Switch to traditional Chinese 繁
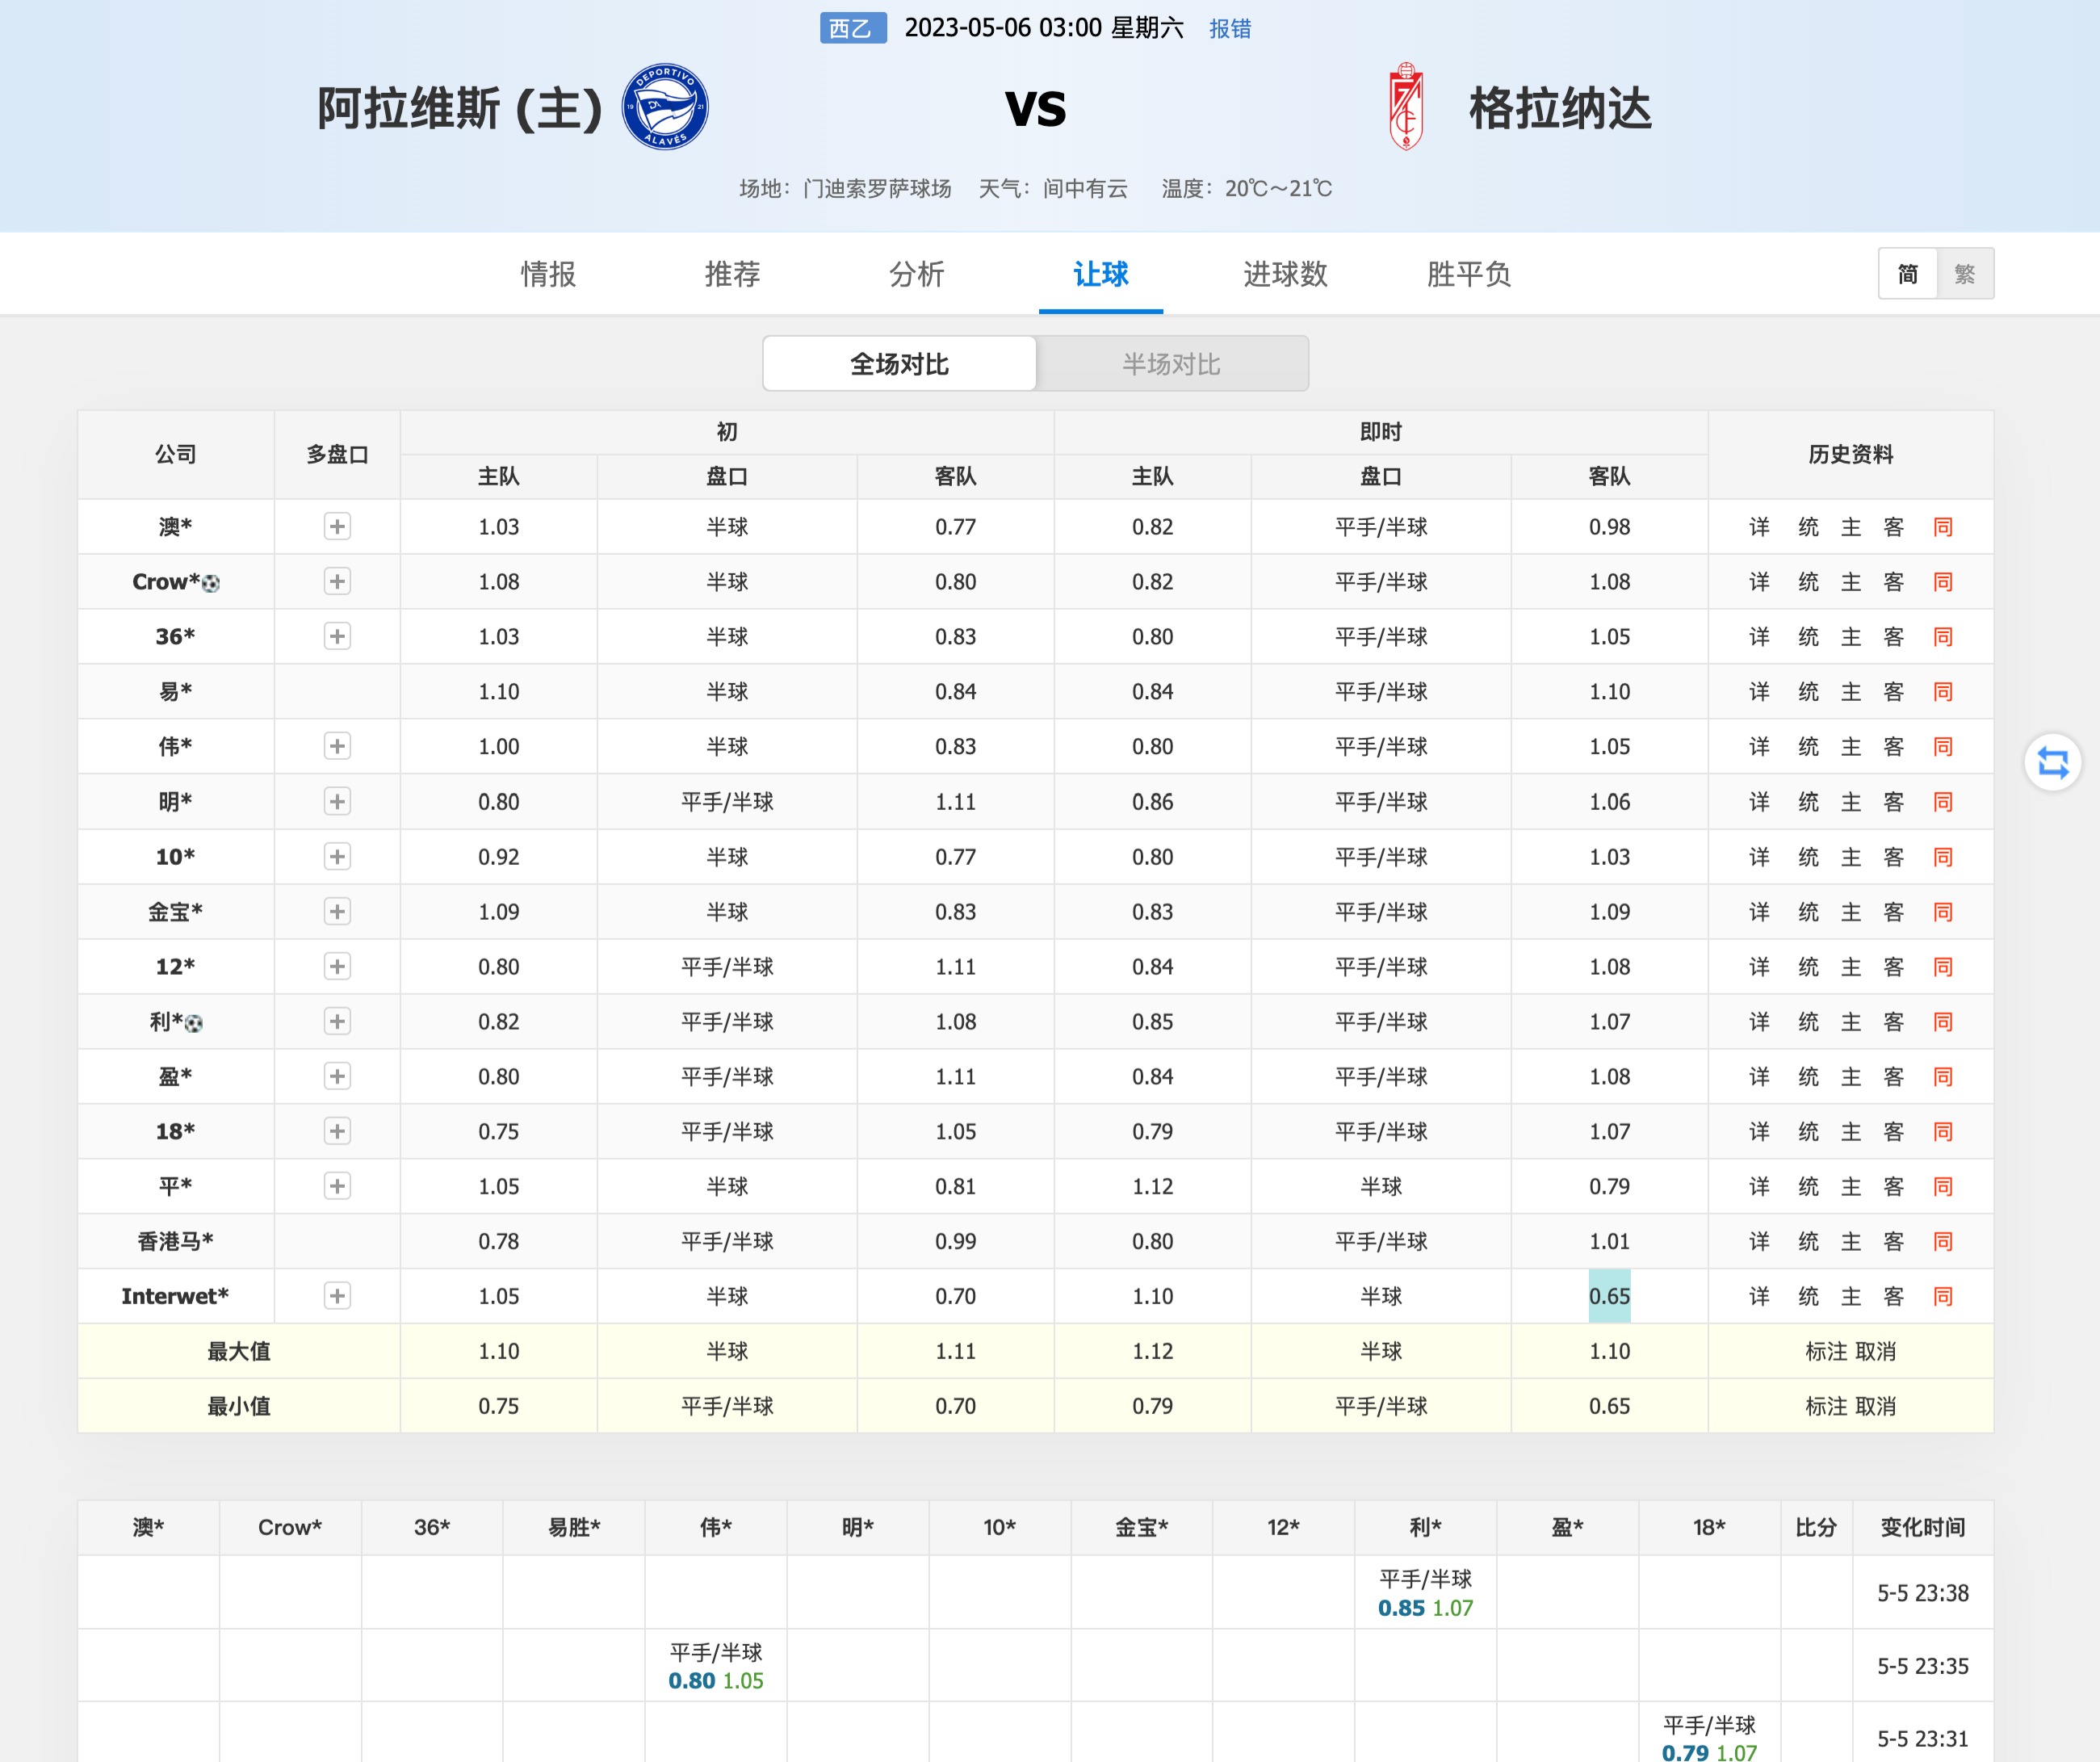Image resolution: width=2100 pixels, height=1762 pixels. click(x=1965, y=274)
